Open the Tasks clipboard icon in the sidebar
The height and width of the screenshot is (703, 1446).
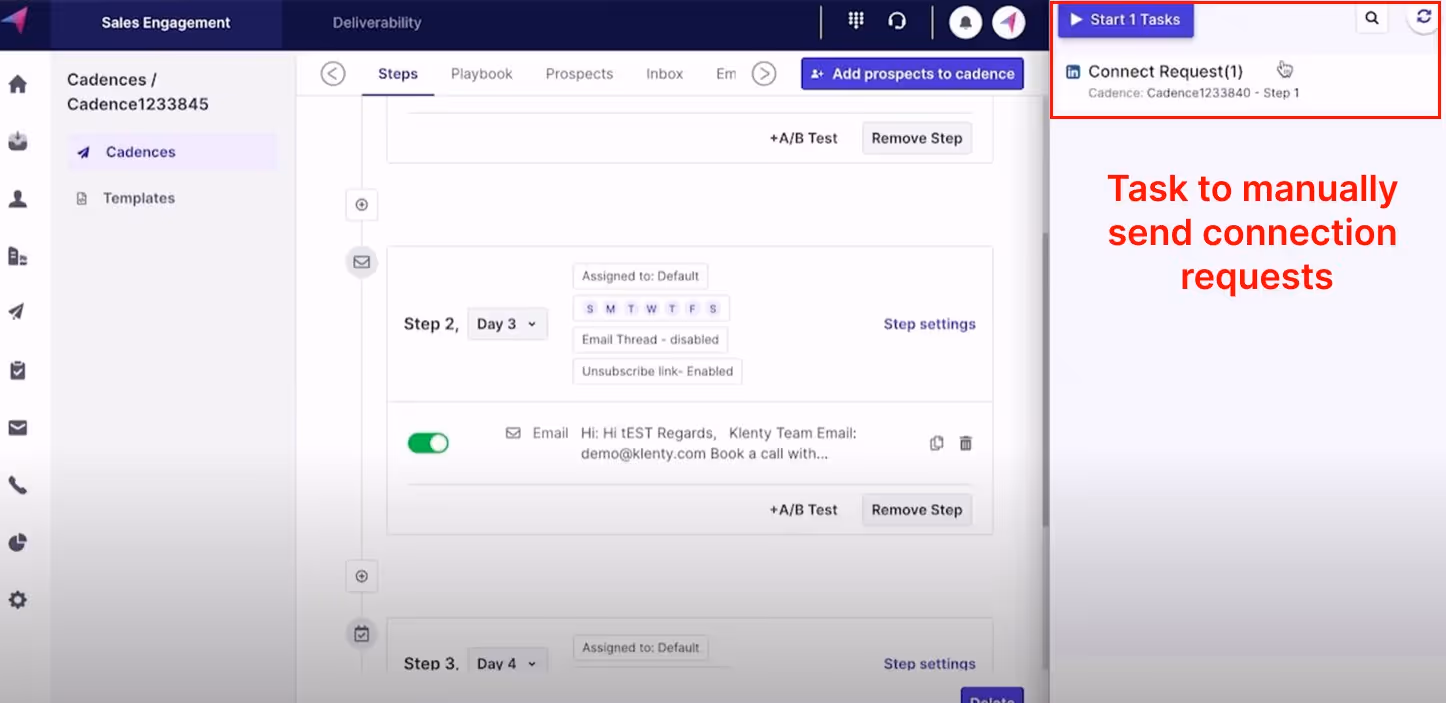point(18,370)
